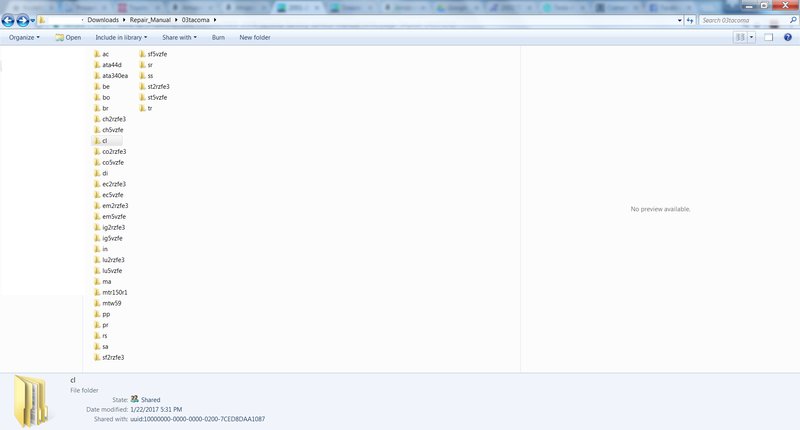Image resolution: width=800 pixels, height=430 pixels.
Task: Select the in folder
Action: pos(101,249)
